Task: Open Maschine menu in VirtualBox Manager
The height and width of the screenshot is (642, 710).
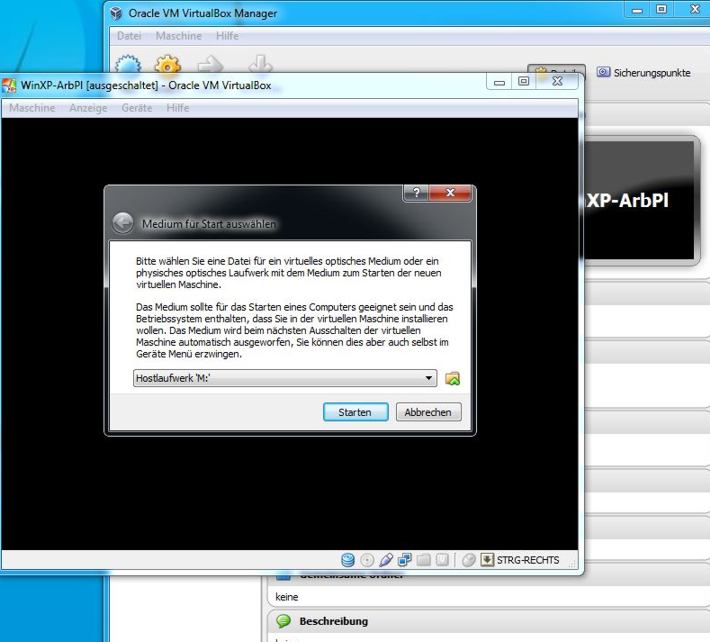Action: 179,35
